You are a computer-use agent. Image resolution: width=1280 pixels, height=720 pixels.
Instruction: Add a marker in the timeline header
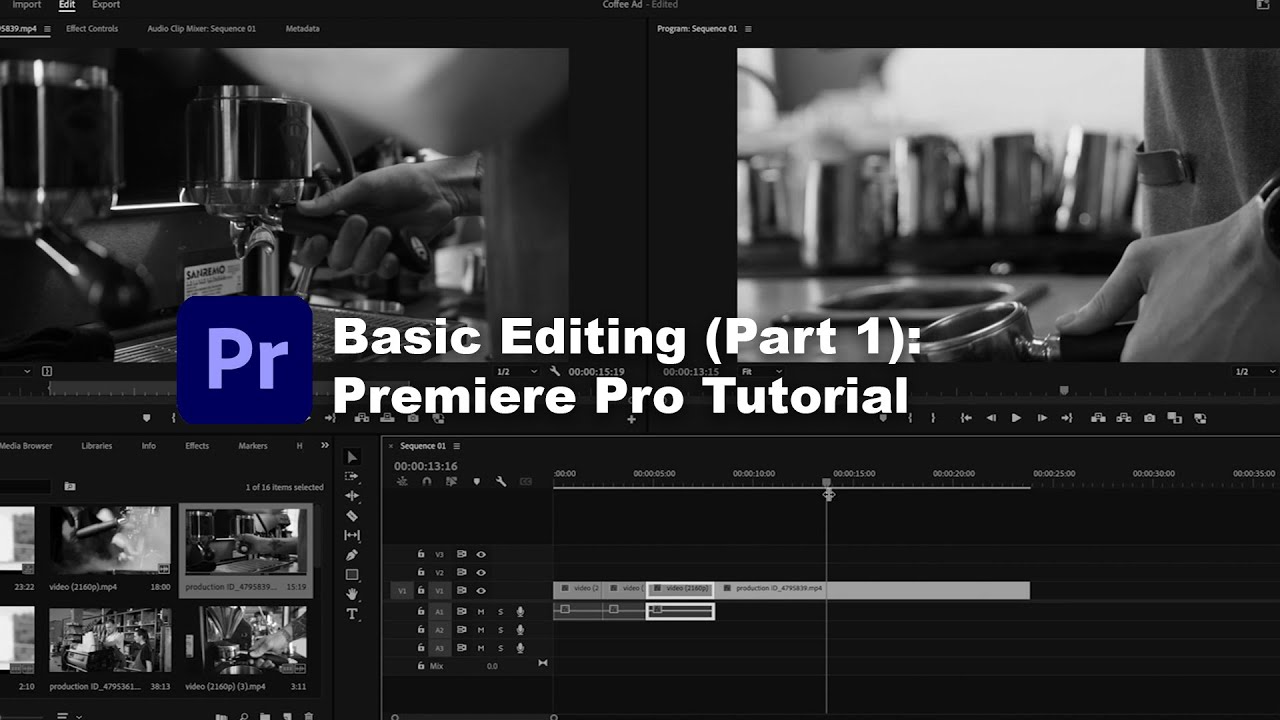476,481
